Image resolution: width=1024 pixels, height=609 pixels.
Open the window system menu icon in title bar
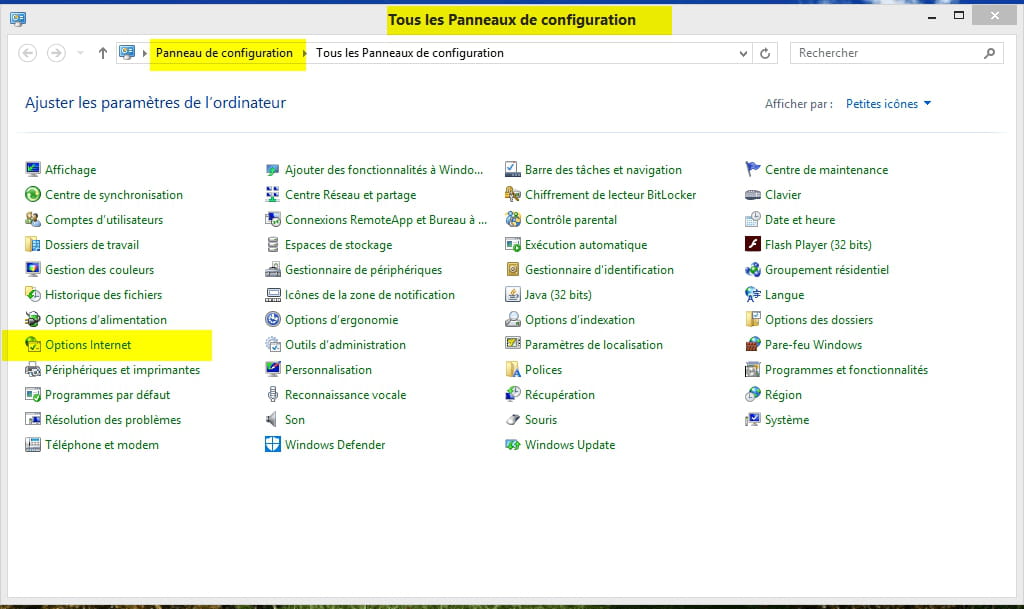(18, 18)
